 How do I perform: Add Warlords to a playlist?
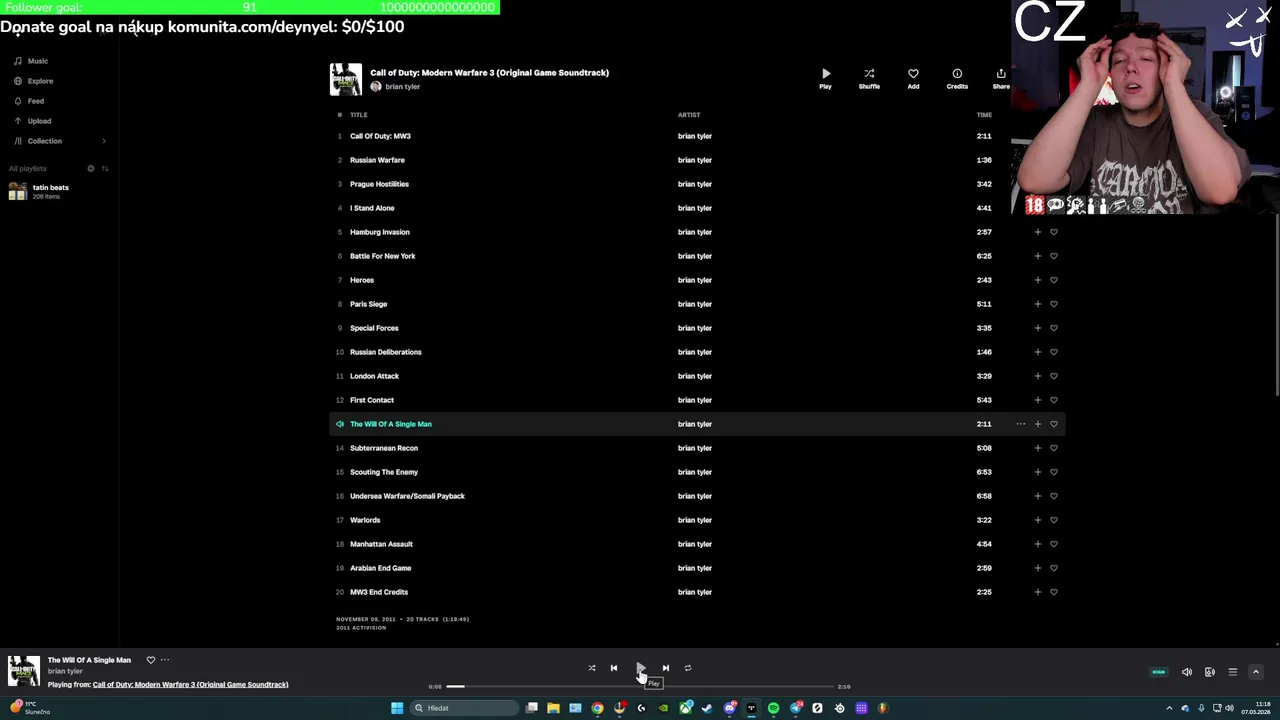(1037, 520)
